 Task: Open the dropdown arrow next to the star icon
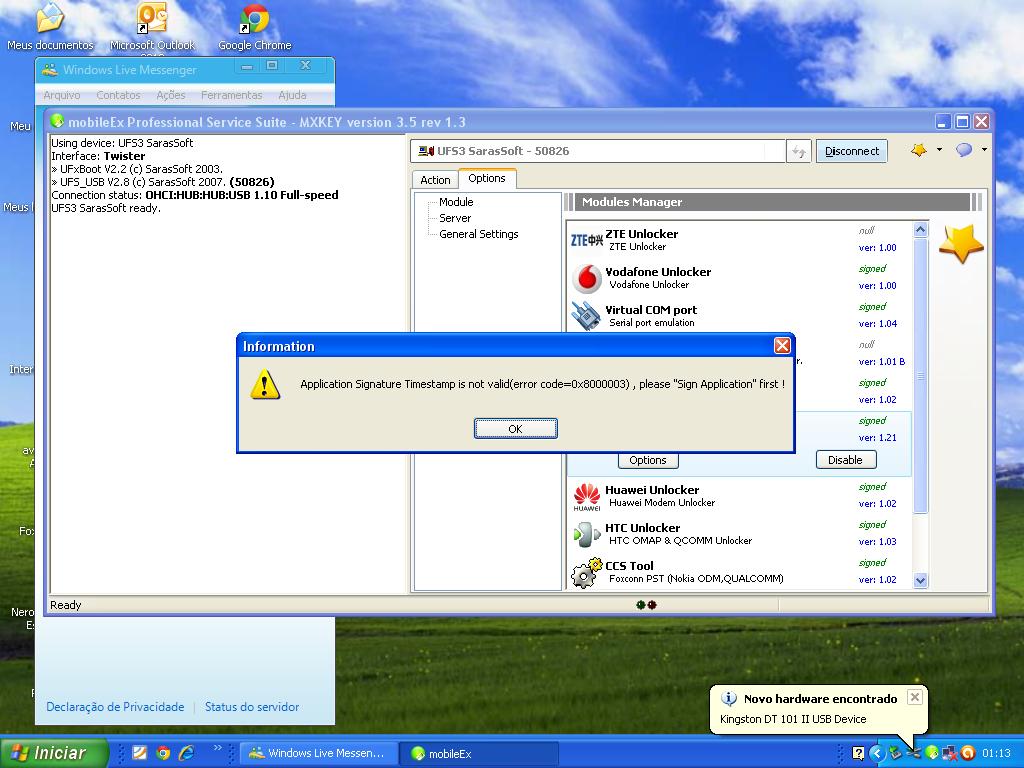(x=939, y=150)
